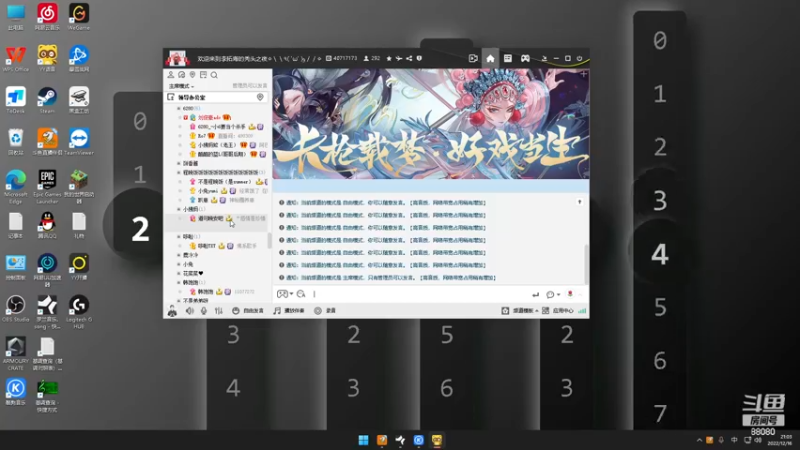Viewport: 800px width, 450px height.
Task: Expand the 小兔 sub-channel
Action: click(179, 264)
